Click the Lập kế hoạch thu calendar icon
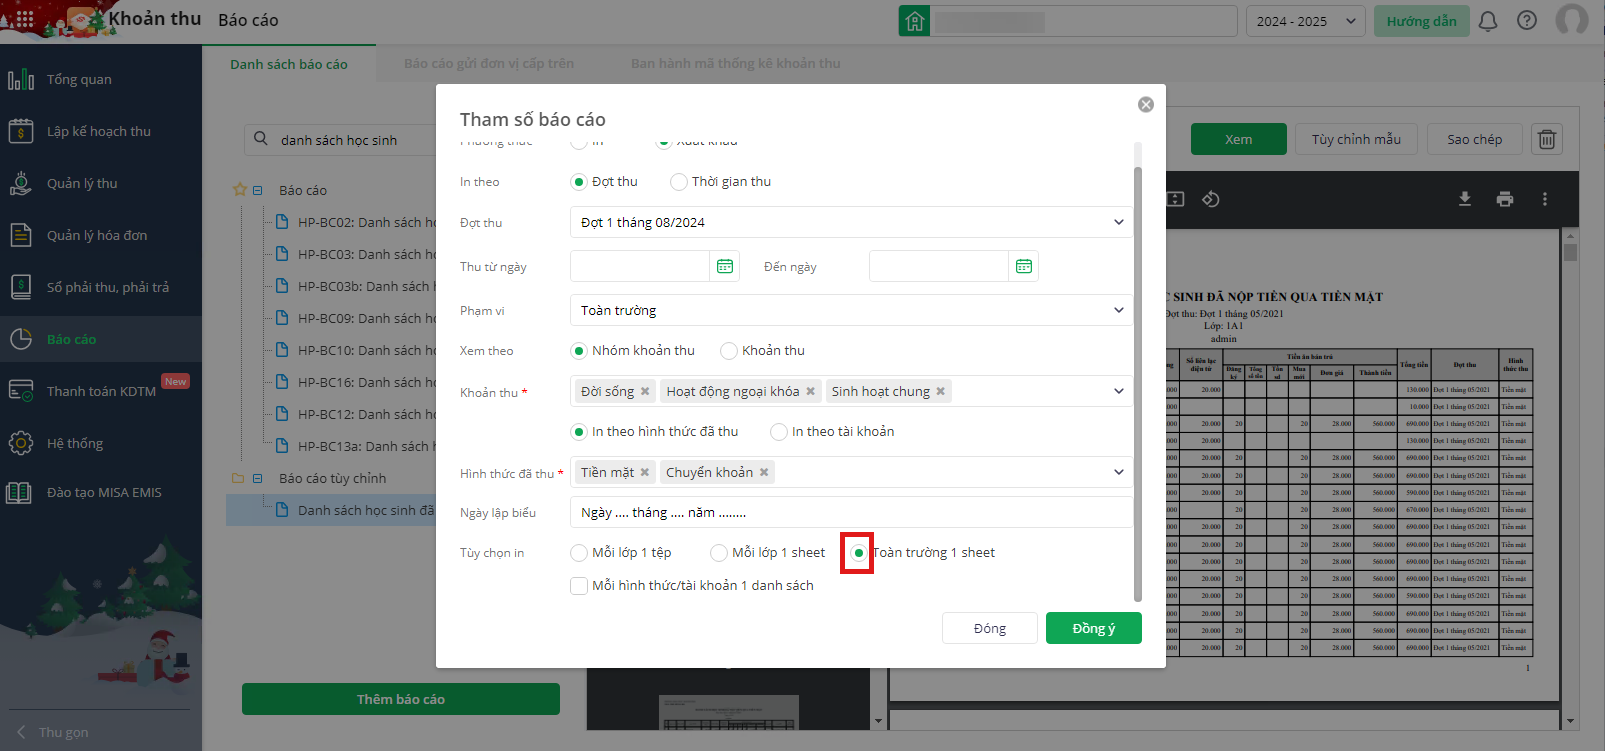 (21, 131)
